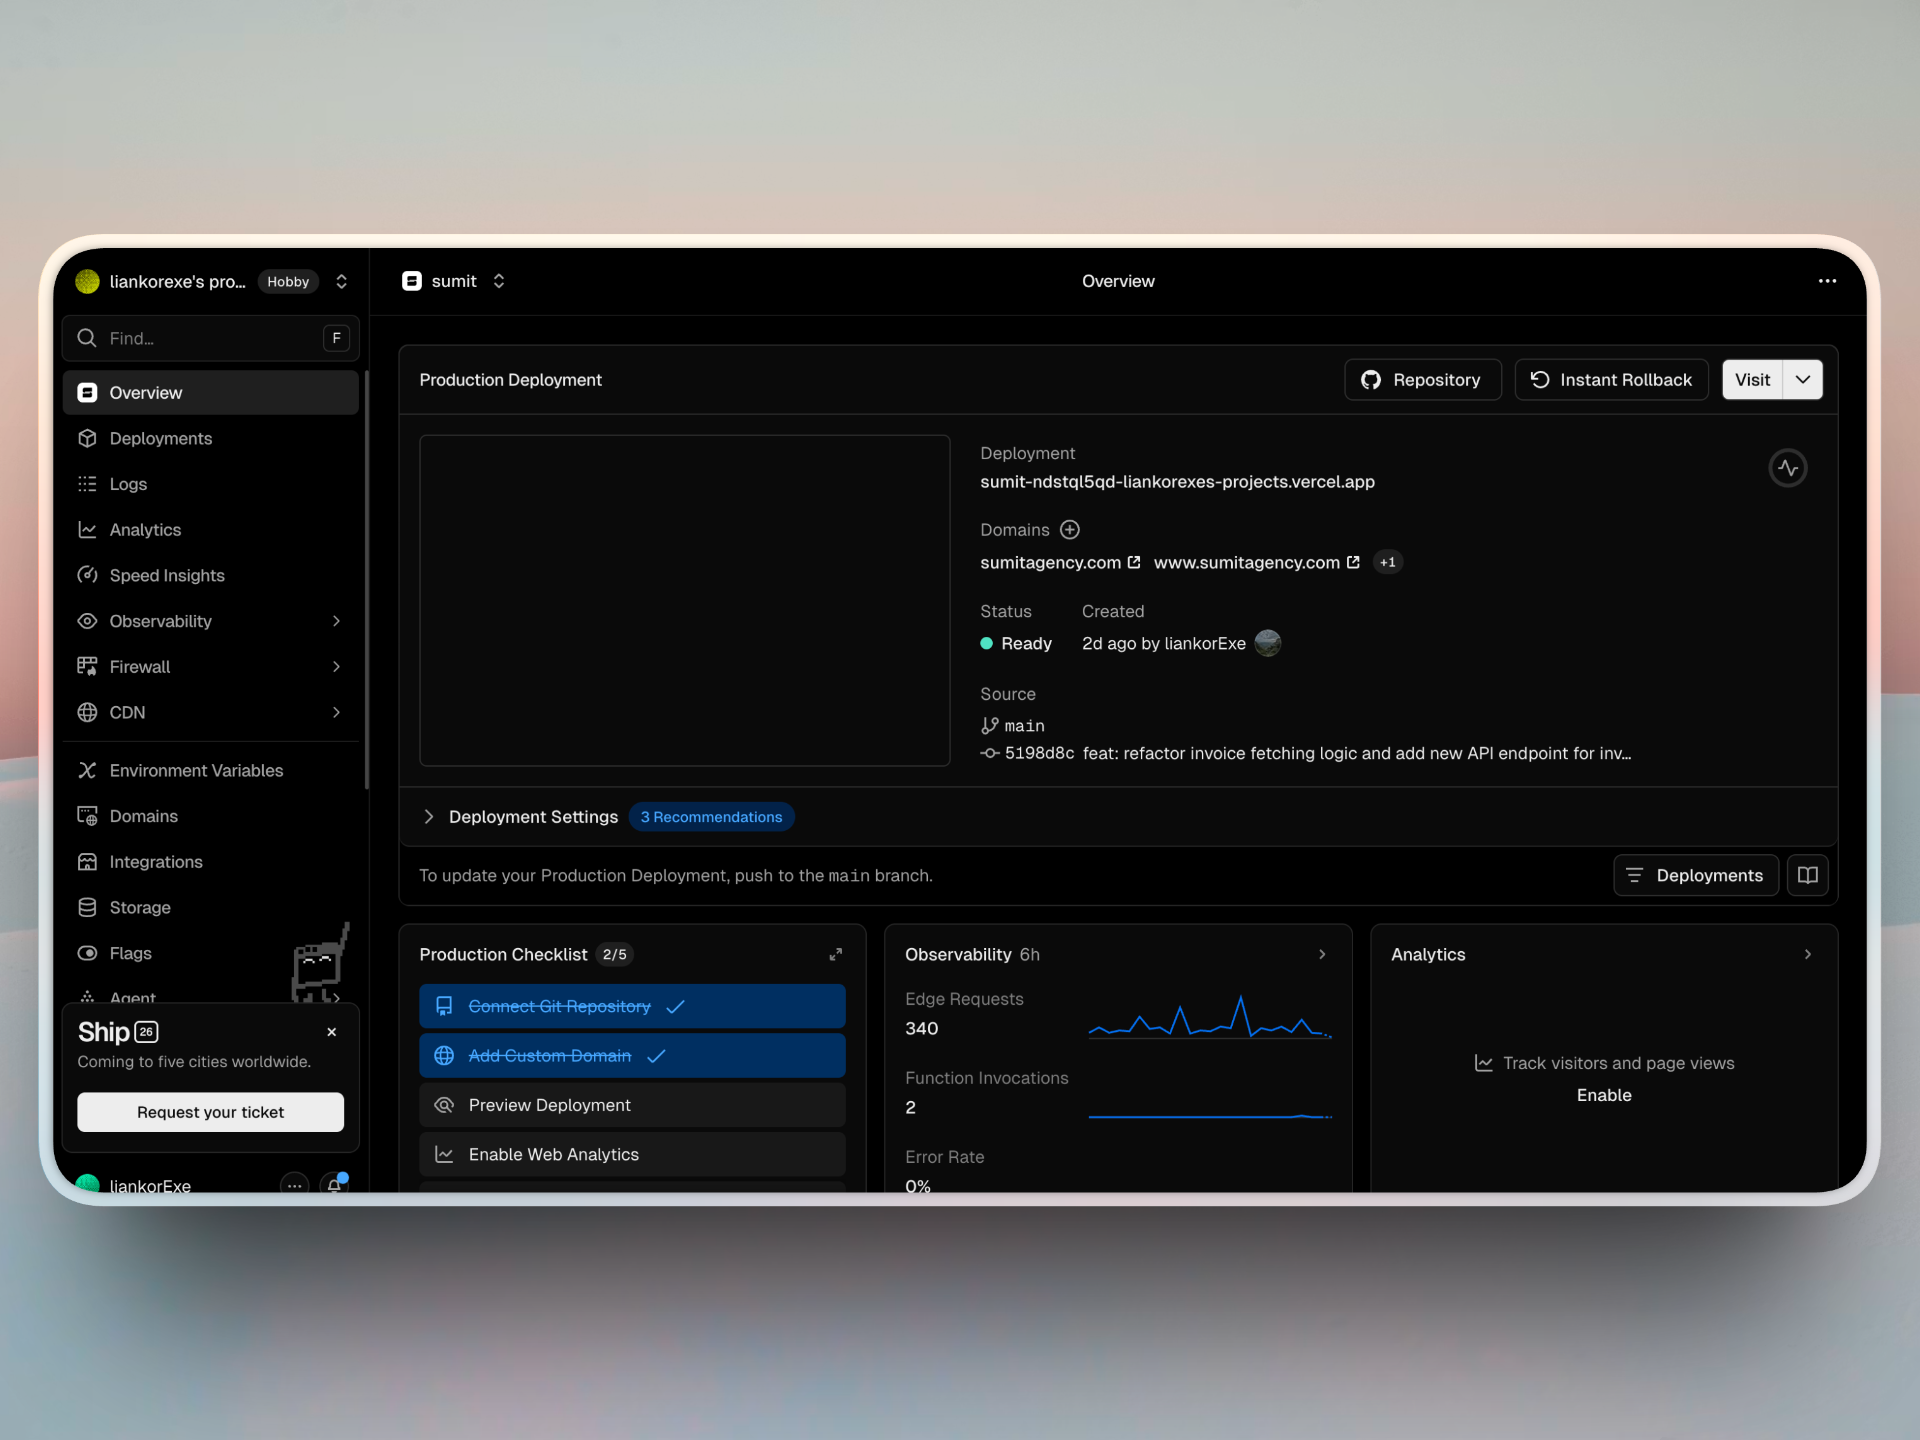Screen dimensions: 1920x1440
Task: Open Domains in the sidebar
Action: 211,817
